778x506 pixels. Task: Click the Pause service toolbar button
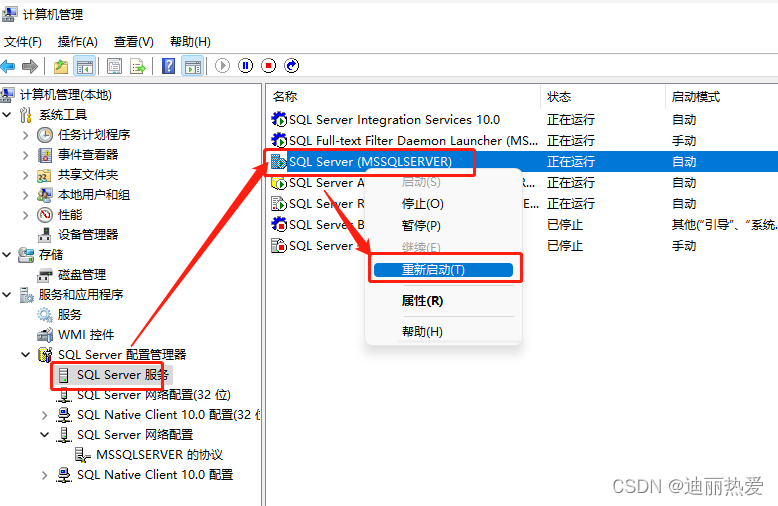point(246,65)
